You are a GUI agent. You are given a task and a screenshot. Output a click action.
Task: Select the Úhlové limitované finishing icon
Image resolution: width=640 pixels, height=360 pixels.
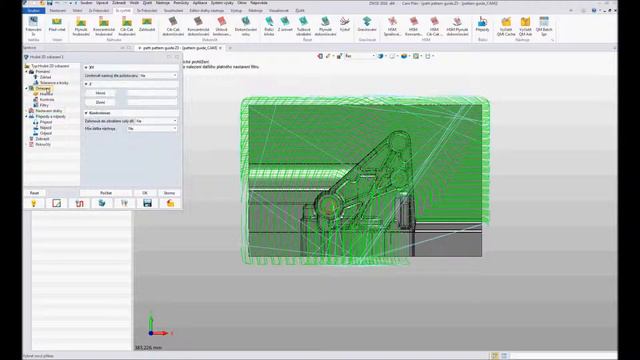(x=221, y=27)
